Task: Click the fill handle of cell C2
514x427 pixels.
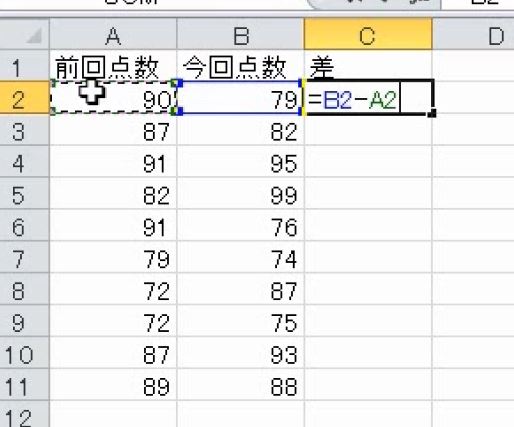Action: click(432, 113)
